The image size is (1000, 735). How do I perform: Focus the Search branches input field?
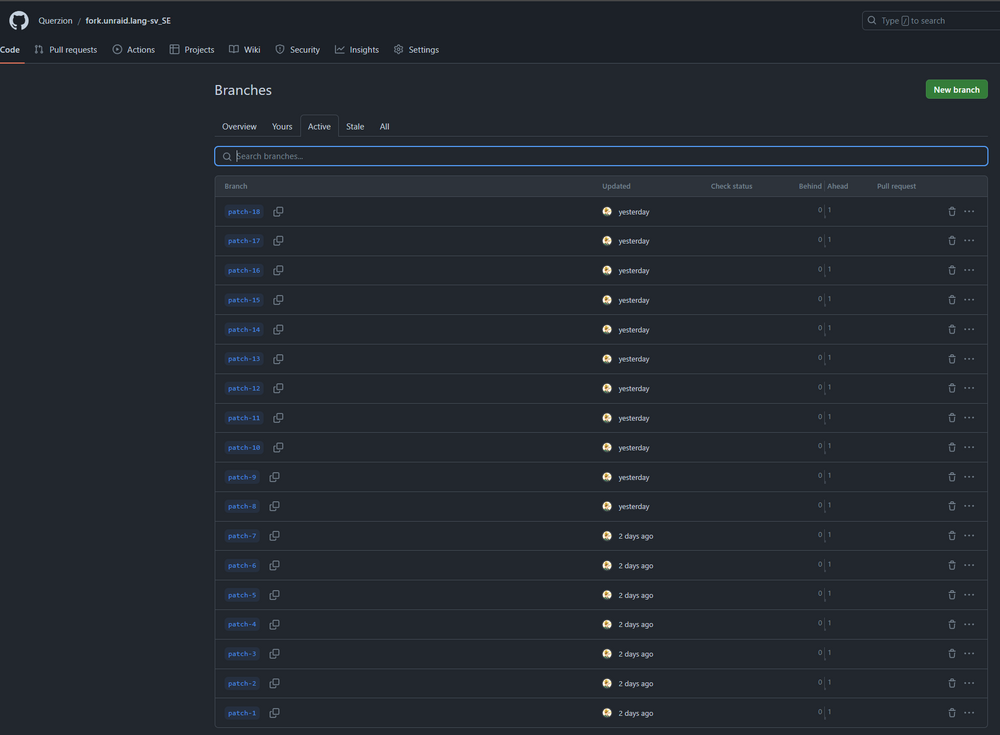point(601,156)
